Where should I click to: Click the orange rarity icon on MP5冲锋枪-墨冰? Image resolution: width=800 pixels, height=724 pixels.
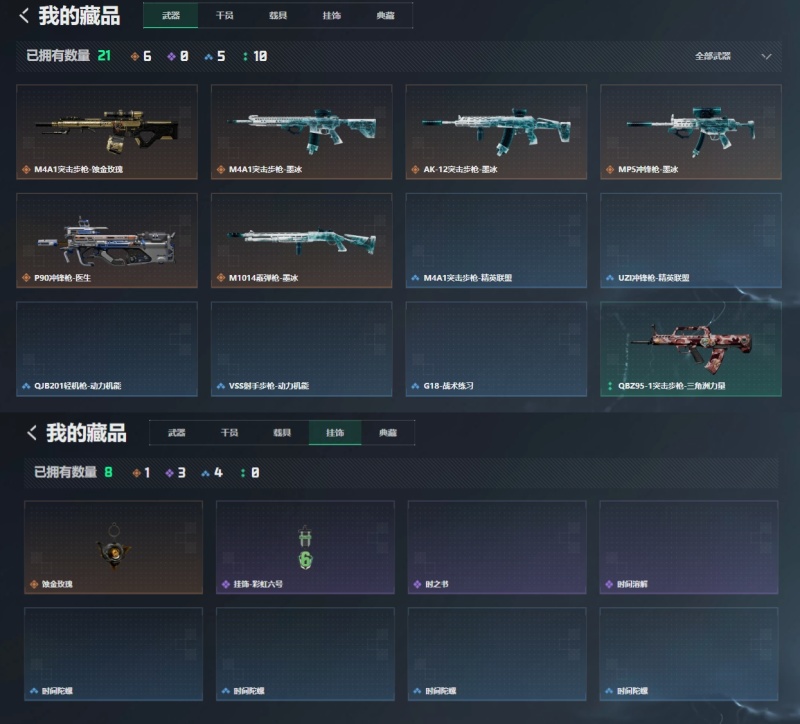click(x=610, y=169)
